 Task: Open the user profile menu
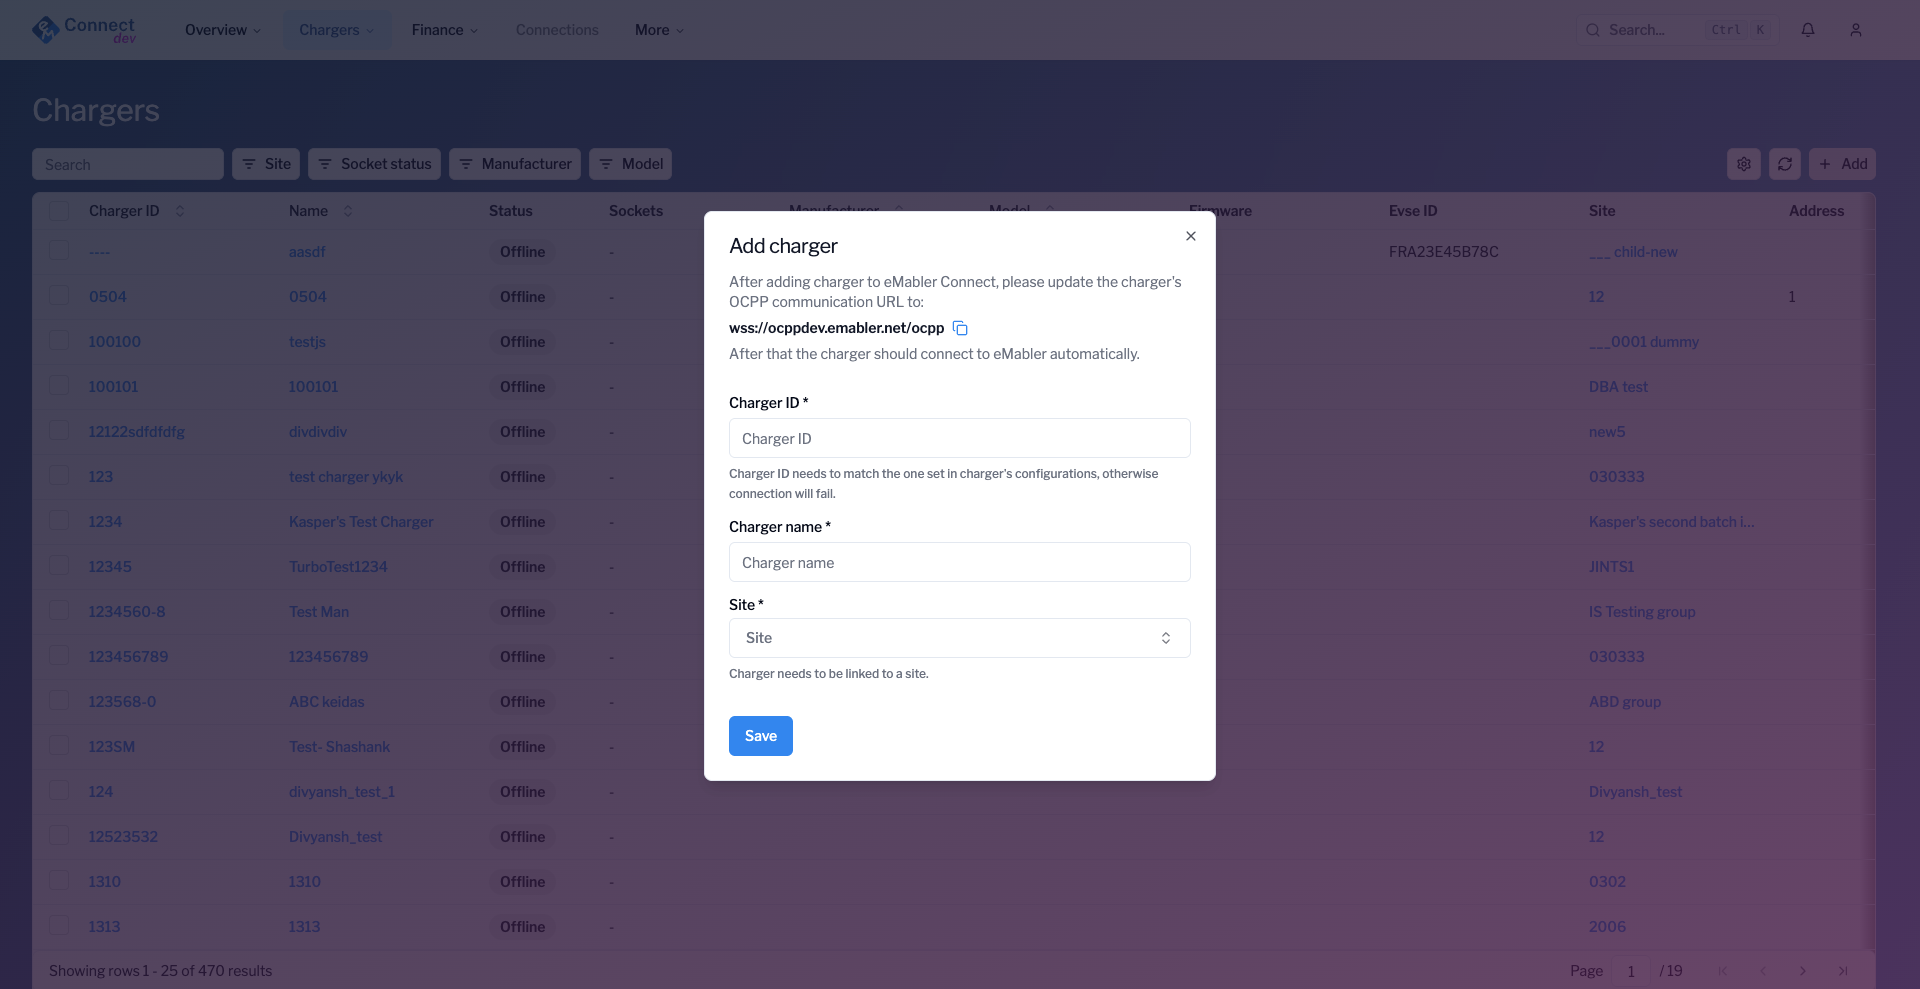coord(1856,29)
